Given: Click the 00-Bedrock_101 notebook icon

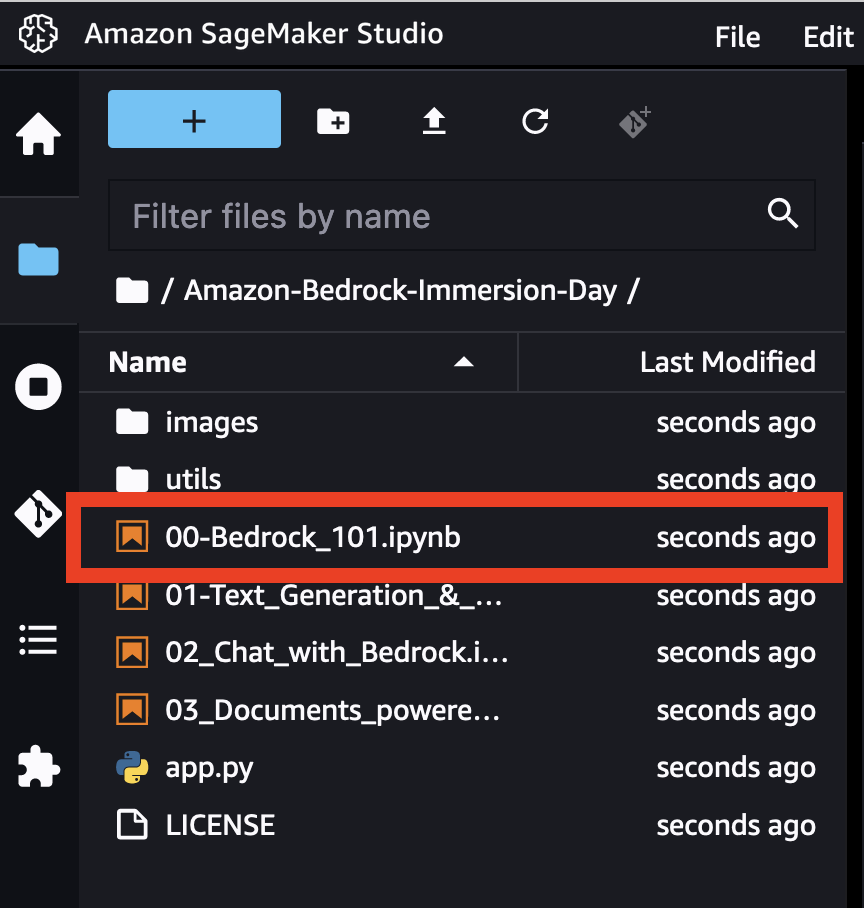Looking at the screenshot, I should click(132, 536).
